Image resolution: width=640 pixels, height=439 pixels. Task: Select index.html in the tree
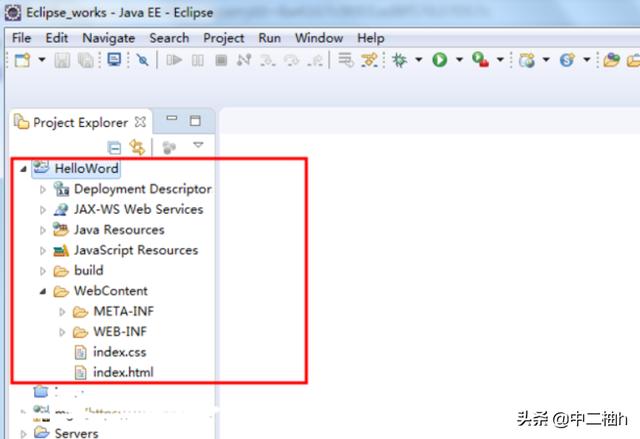pos(122,372)
